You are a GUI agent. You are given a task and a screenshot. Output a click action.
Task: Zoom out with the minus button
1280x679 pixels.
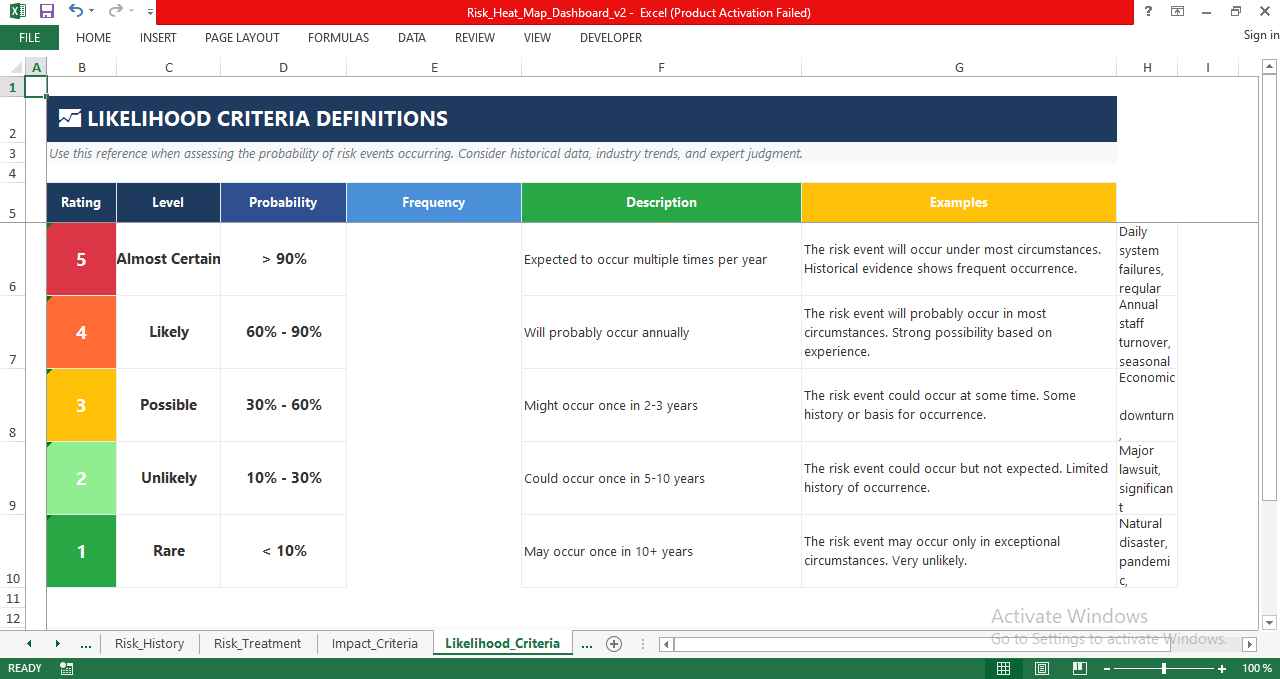[1106, 668]
